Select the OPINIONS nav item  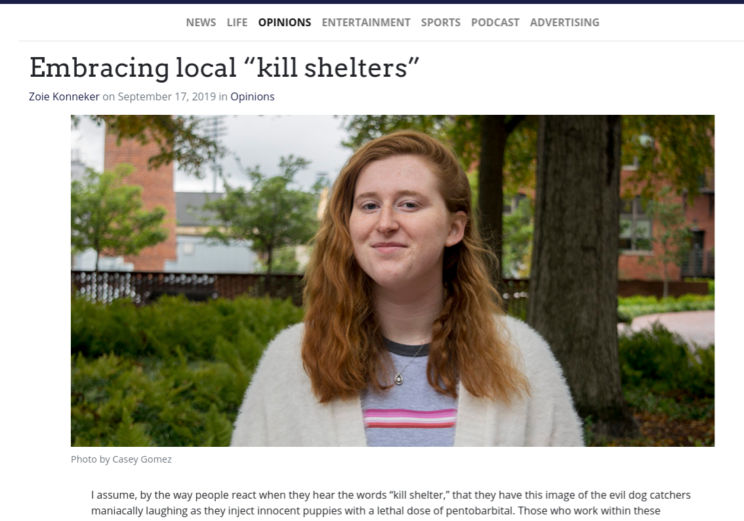pyautogui.click(x=285, y=22)
